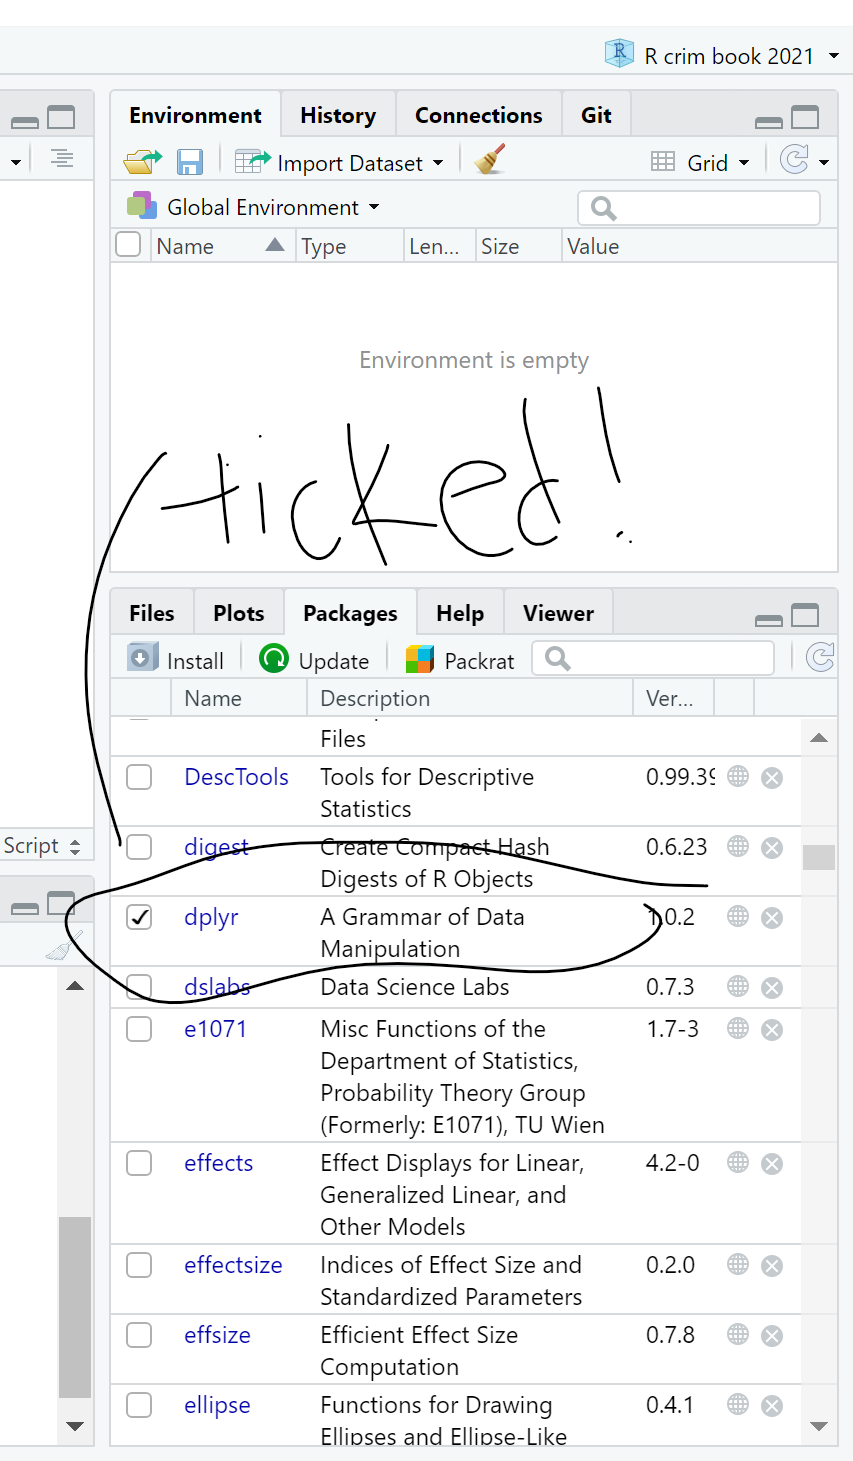
Task: Open Packrat from the Packages toolbar
Action: click(x=459, y=659)
